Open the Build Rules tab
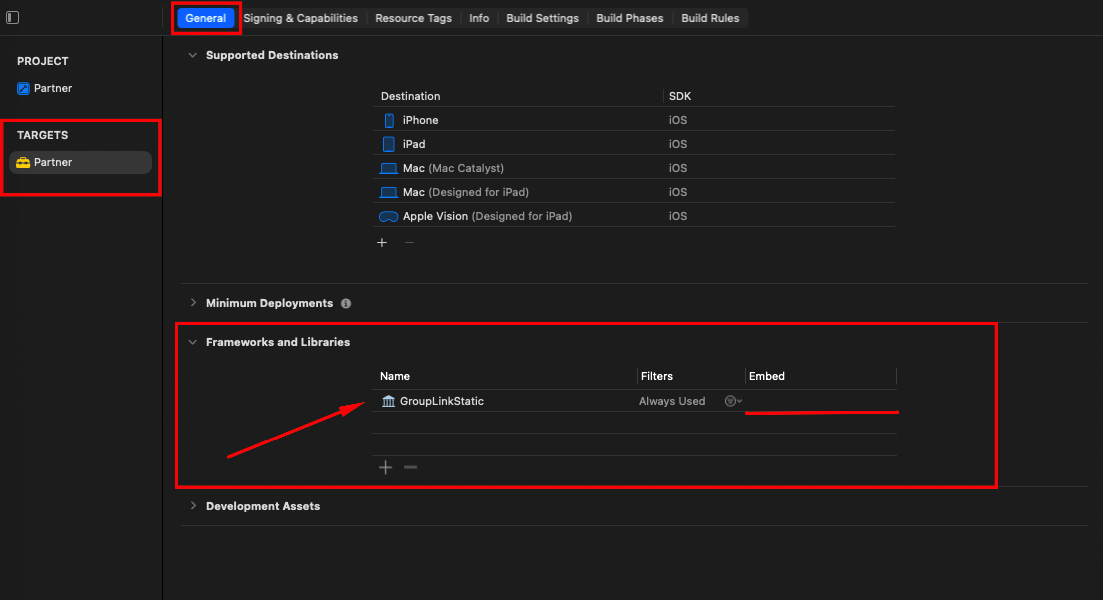The width and height of the screenshot is (1103, 600). (x=710, y=18)
